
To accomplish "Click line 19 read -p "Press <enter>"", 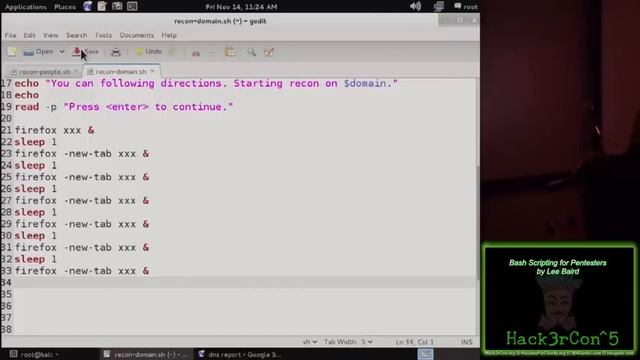I will (124, 107).
